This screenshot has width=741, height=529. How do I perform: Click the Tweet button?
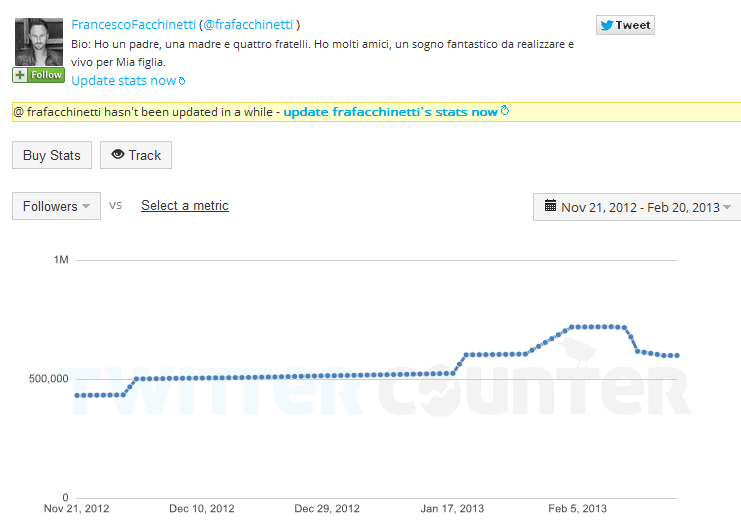pyautogui.click(x=625, y=25)
